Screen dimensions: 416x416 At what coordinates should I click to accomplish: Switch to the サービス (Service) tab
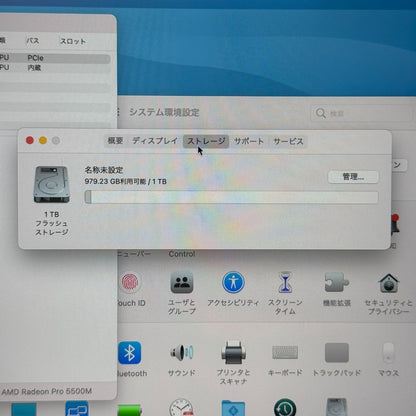point(288,141)
